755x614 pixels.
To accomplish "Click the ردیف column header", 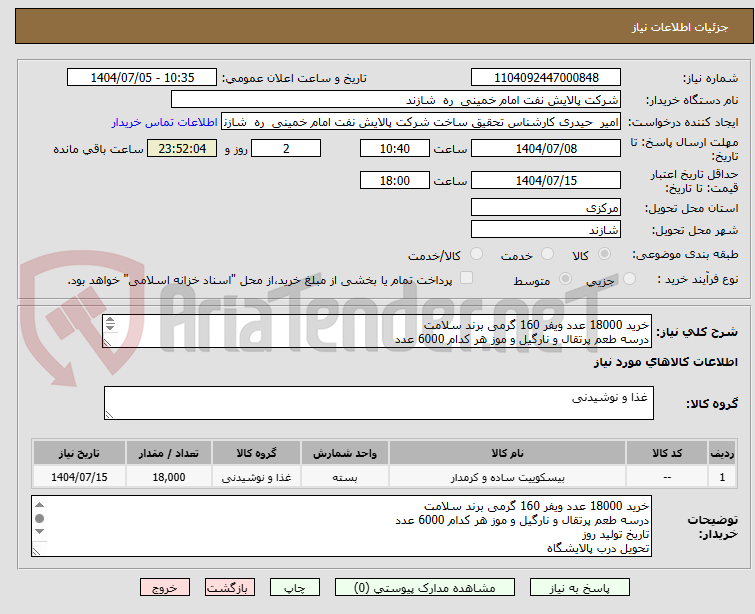I will (722, 453).
